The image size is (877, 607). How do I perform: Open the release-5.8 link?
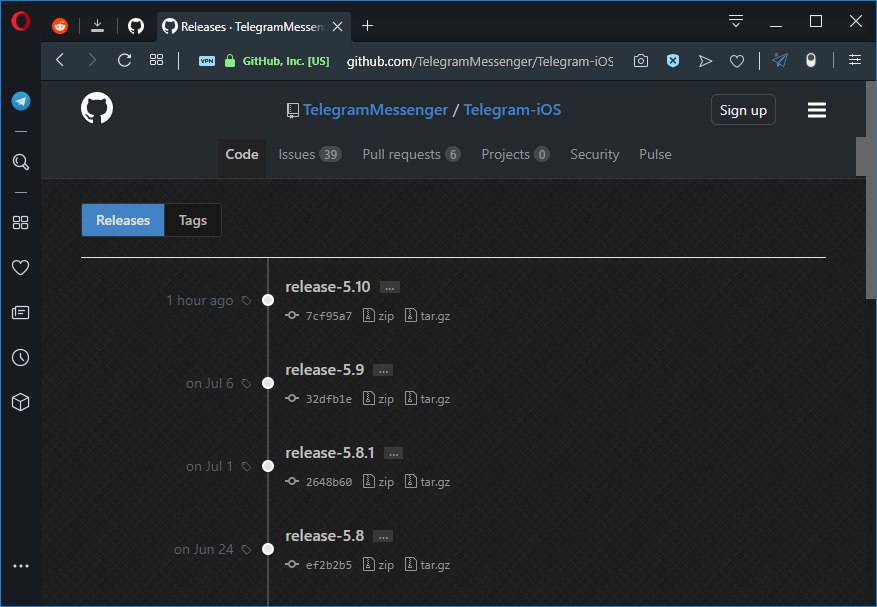pos(324,535)
